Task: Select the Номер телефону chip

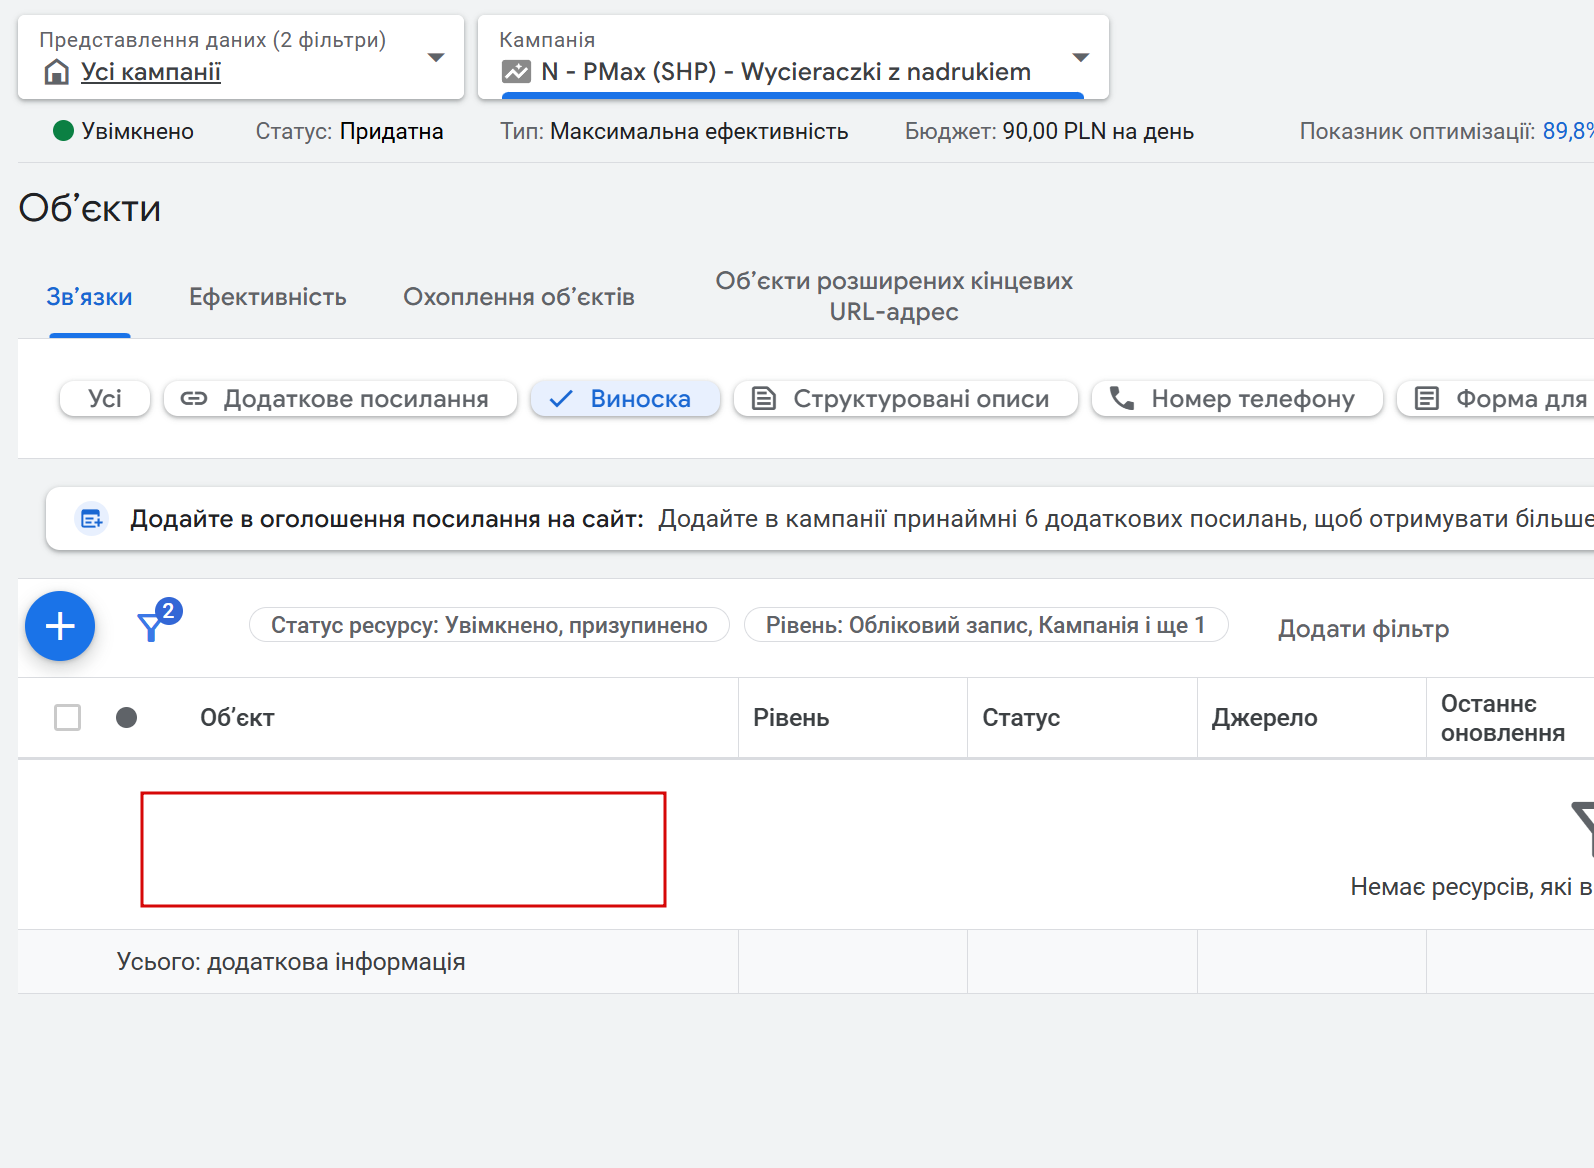Action: (x=1237, y=399)
